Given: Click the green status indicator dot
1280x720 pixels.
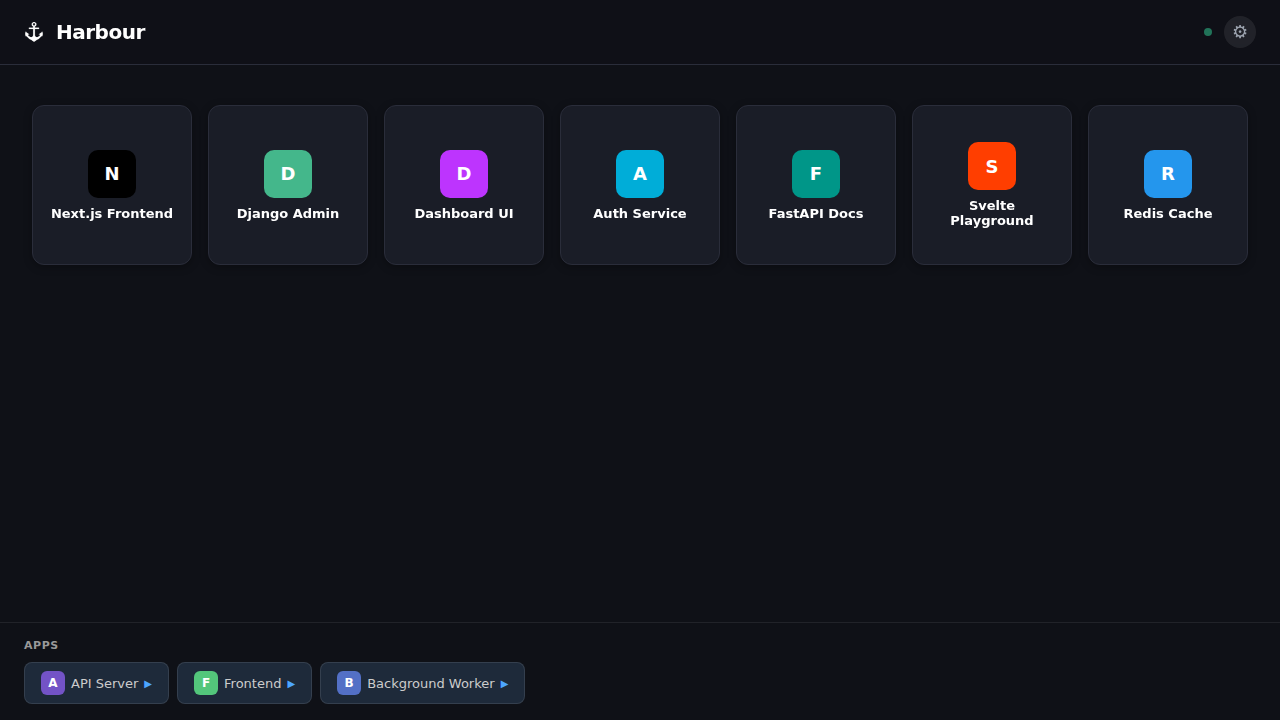Looking at the screenshot, I should pyautogui.click(x=1207, y=32).
